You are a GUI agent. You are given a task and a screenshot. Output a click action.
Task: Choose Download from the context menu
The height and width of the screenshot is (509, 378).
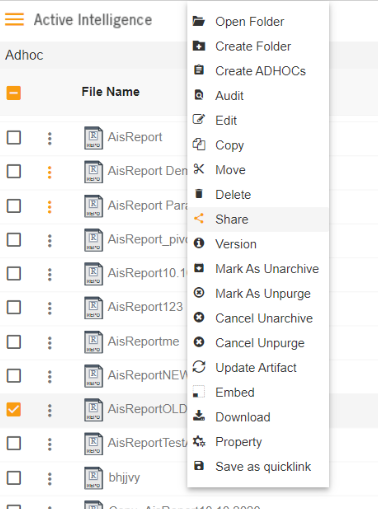[258, 417]
